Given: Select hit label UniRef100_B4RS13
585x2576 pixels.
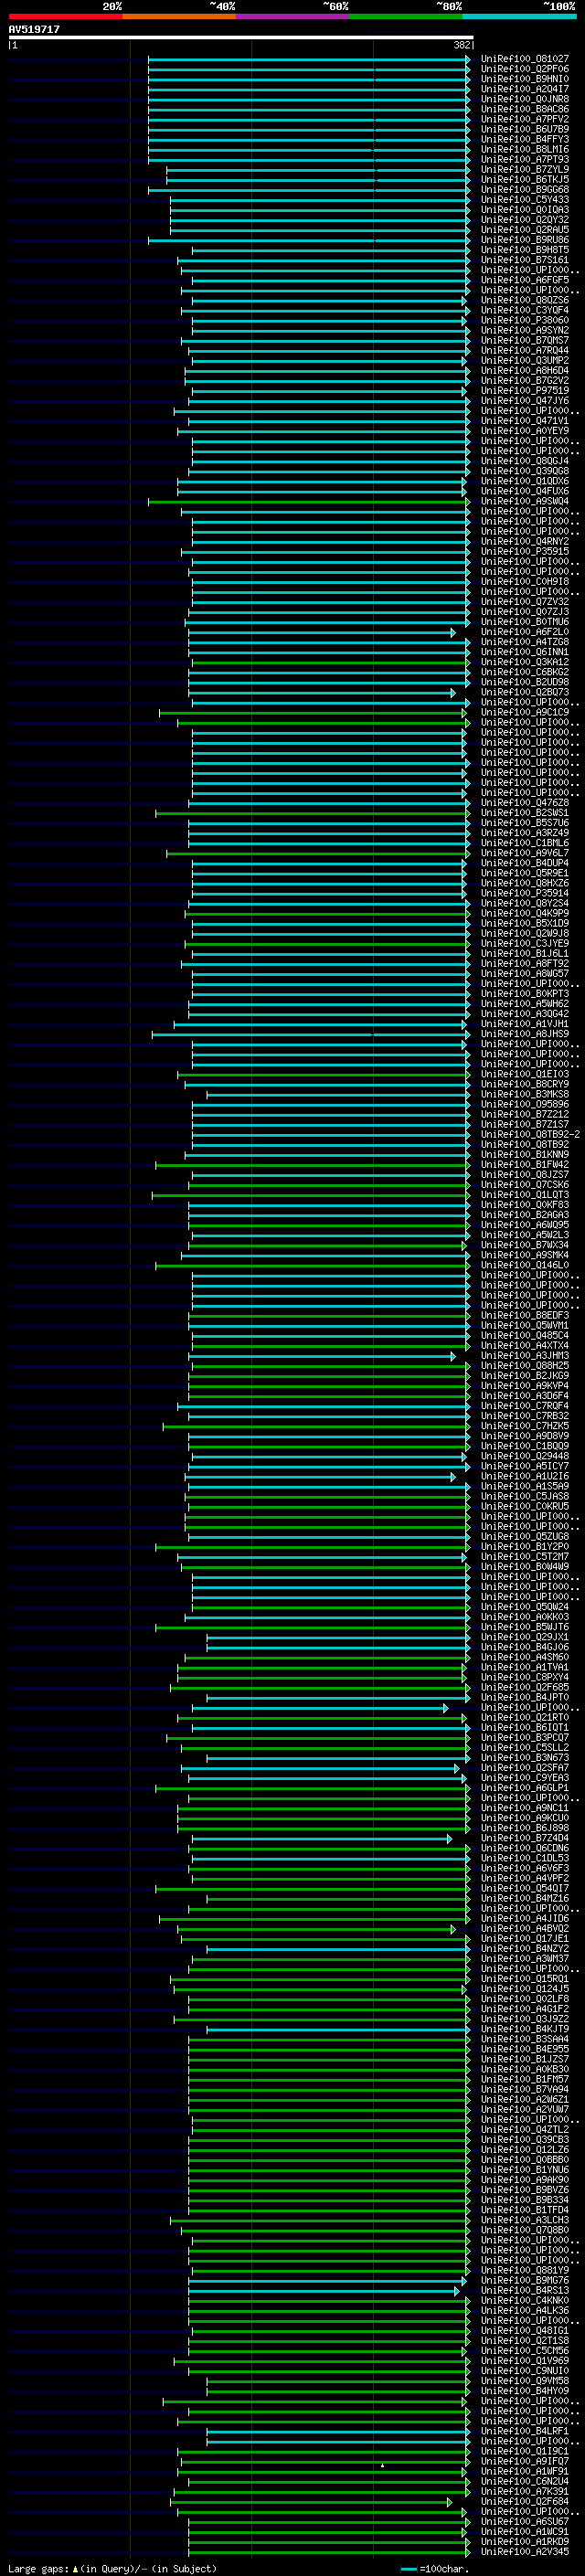Looking at the screenshot, I should tap(525, 2291).
